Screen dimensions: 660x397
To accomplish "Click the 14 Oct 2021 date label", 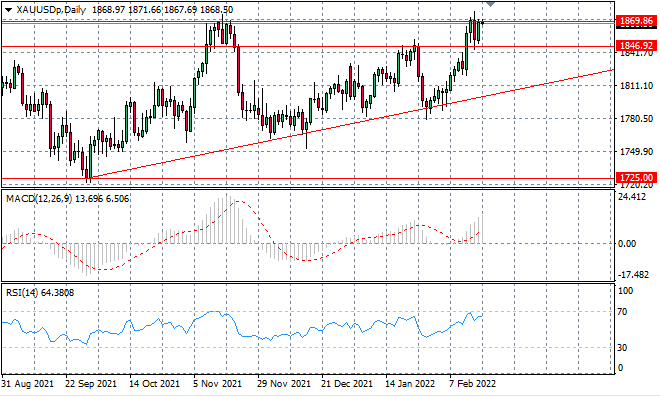I will (154, 384).
